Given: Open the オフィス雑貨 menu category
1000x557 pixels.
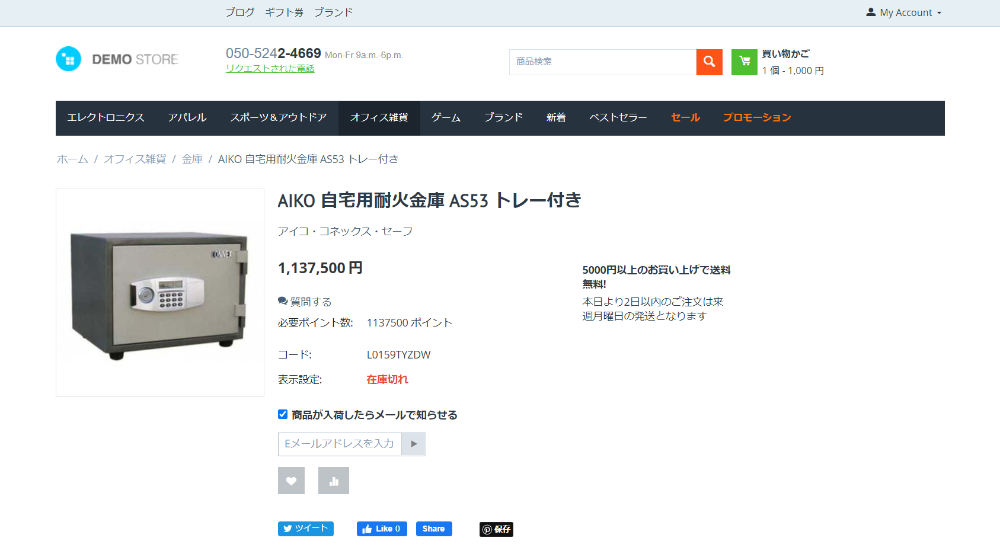Looking at the screenshot, I should [x=379, y=118].
